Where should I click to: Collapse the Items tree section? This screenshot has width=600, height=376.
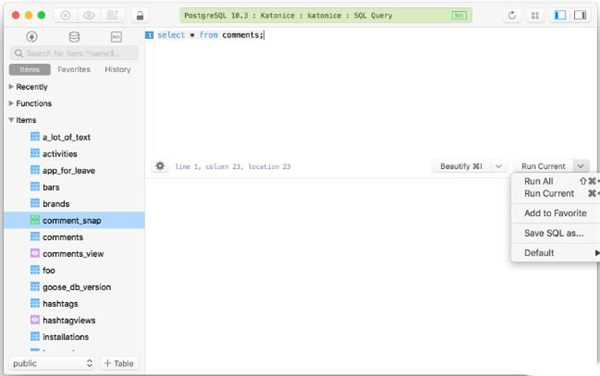[11, 120]
